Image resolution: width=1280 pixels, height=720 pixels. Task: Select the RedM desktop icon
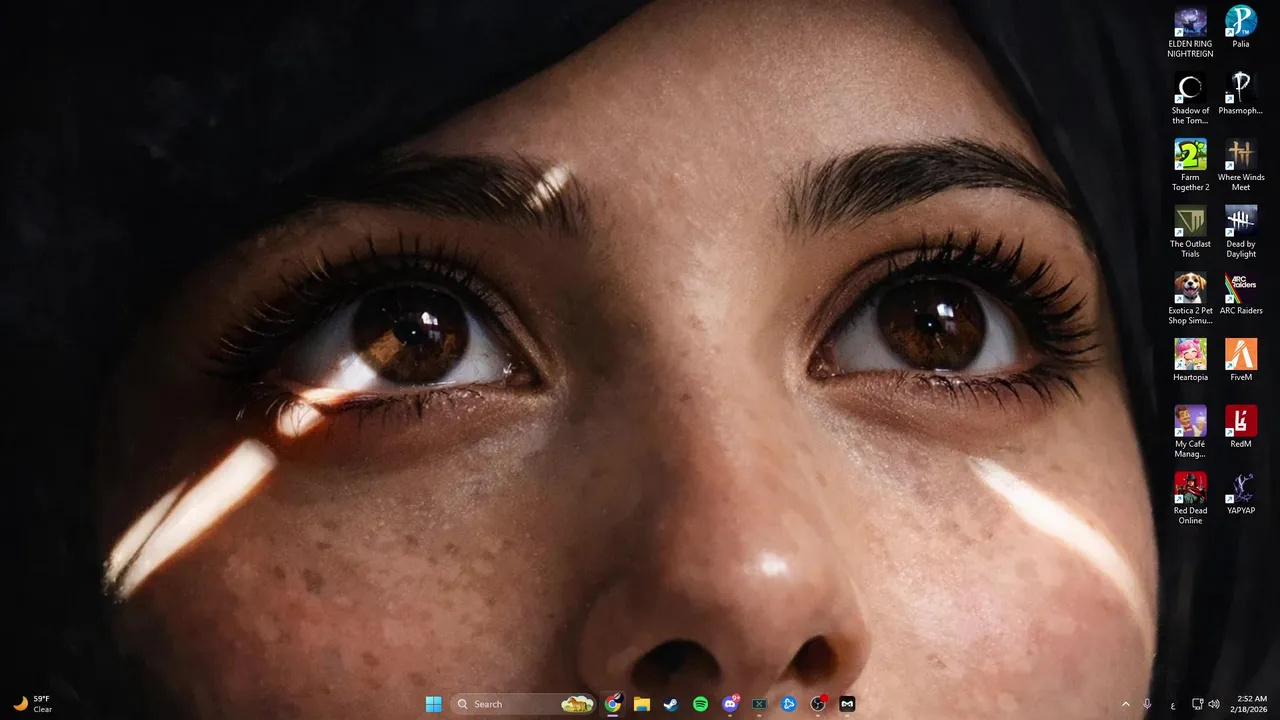(1241, 427)
